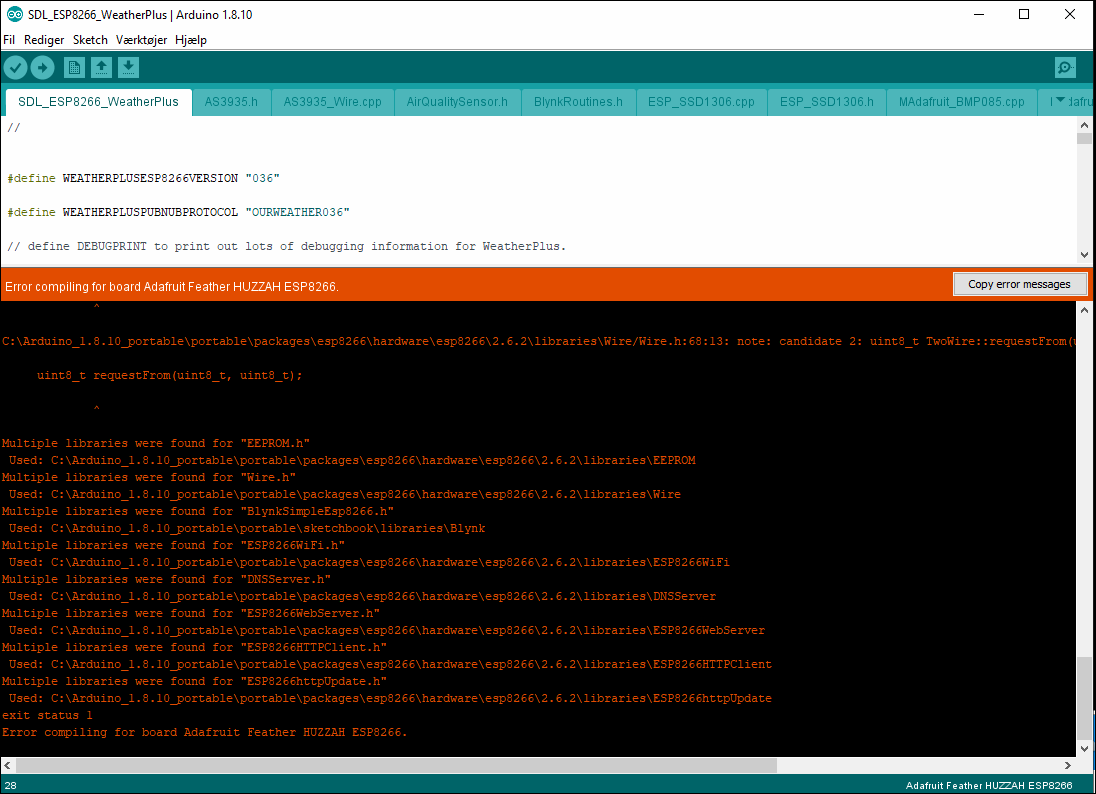Click the console vertical scrollbar thumb
Image resolution: width=1096 pixels, height=794 pixels.
point(1084,697)
